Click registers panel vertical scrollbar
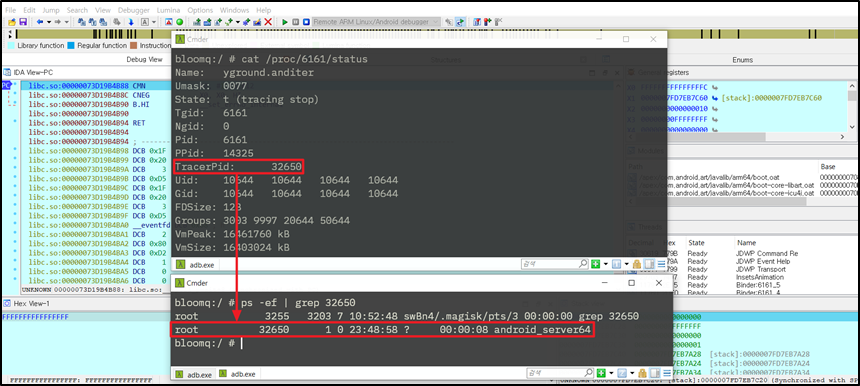860x386 pixels. [852, 107]
